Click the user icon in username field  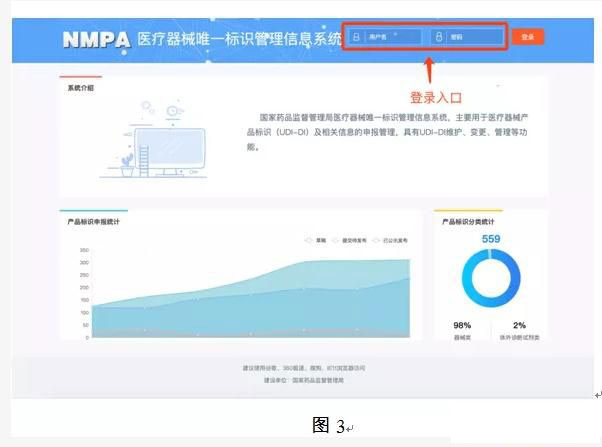click(357, 38)
